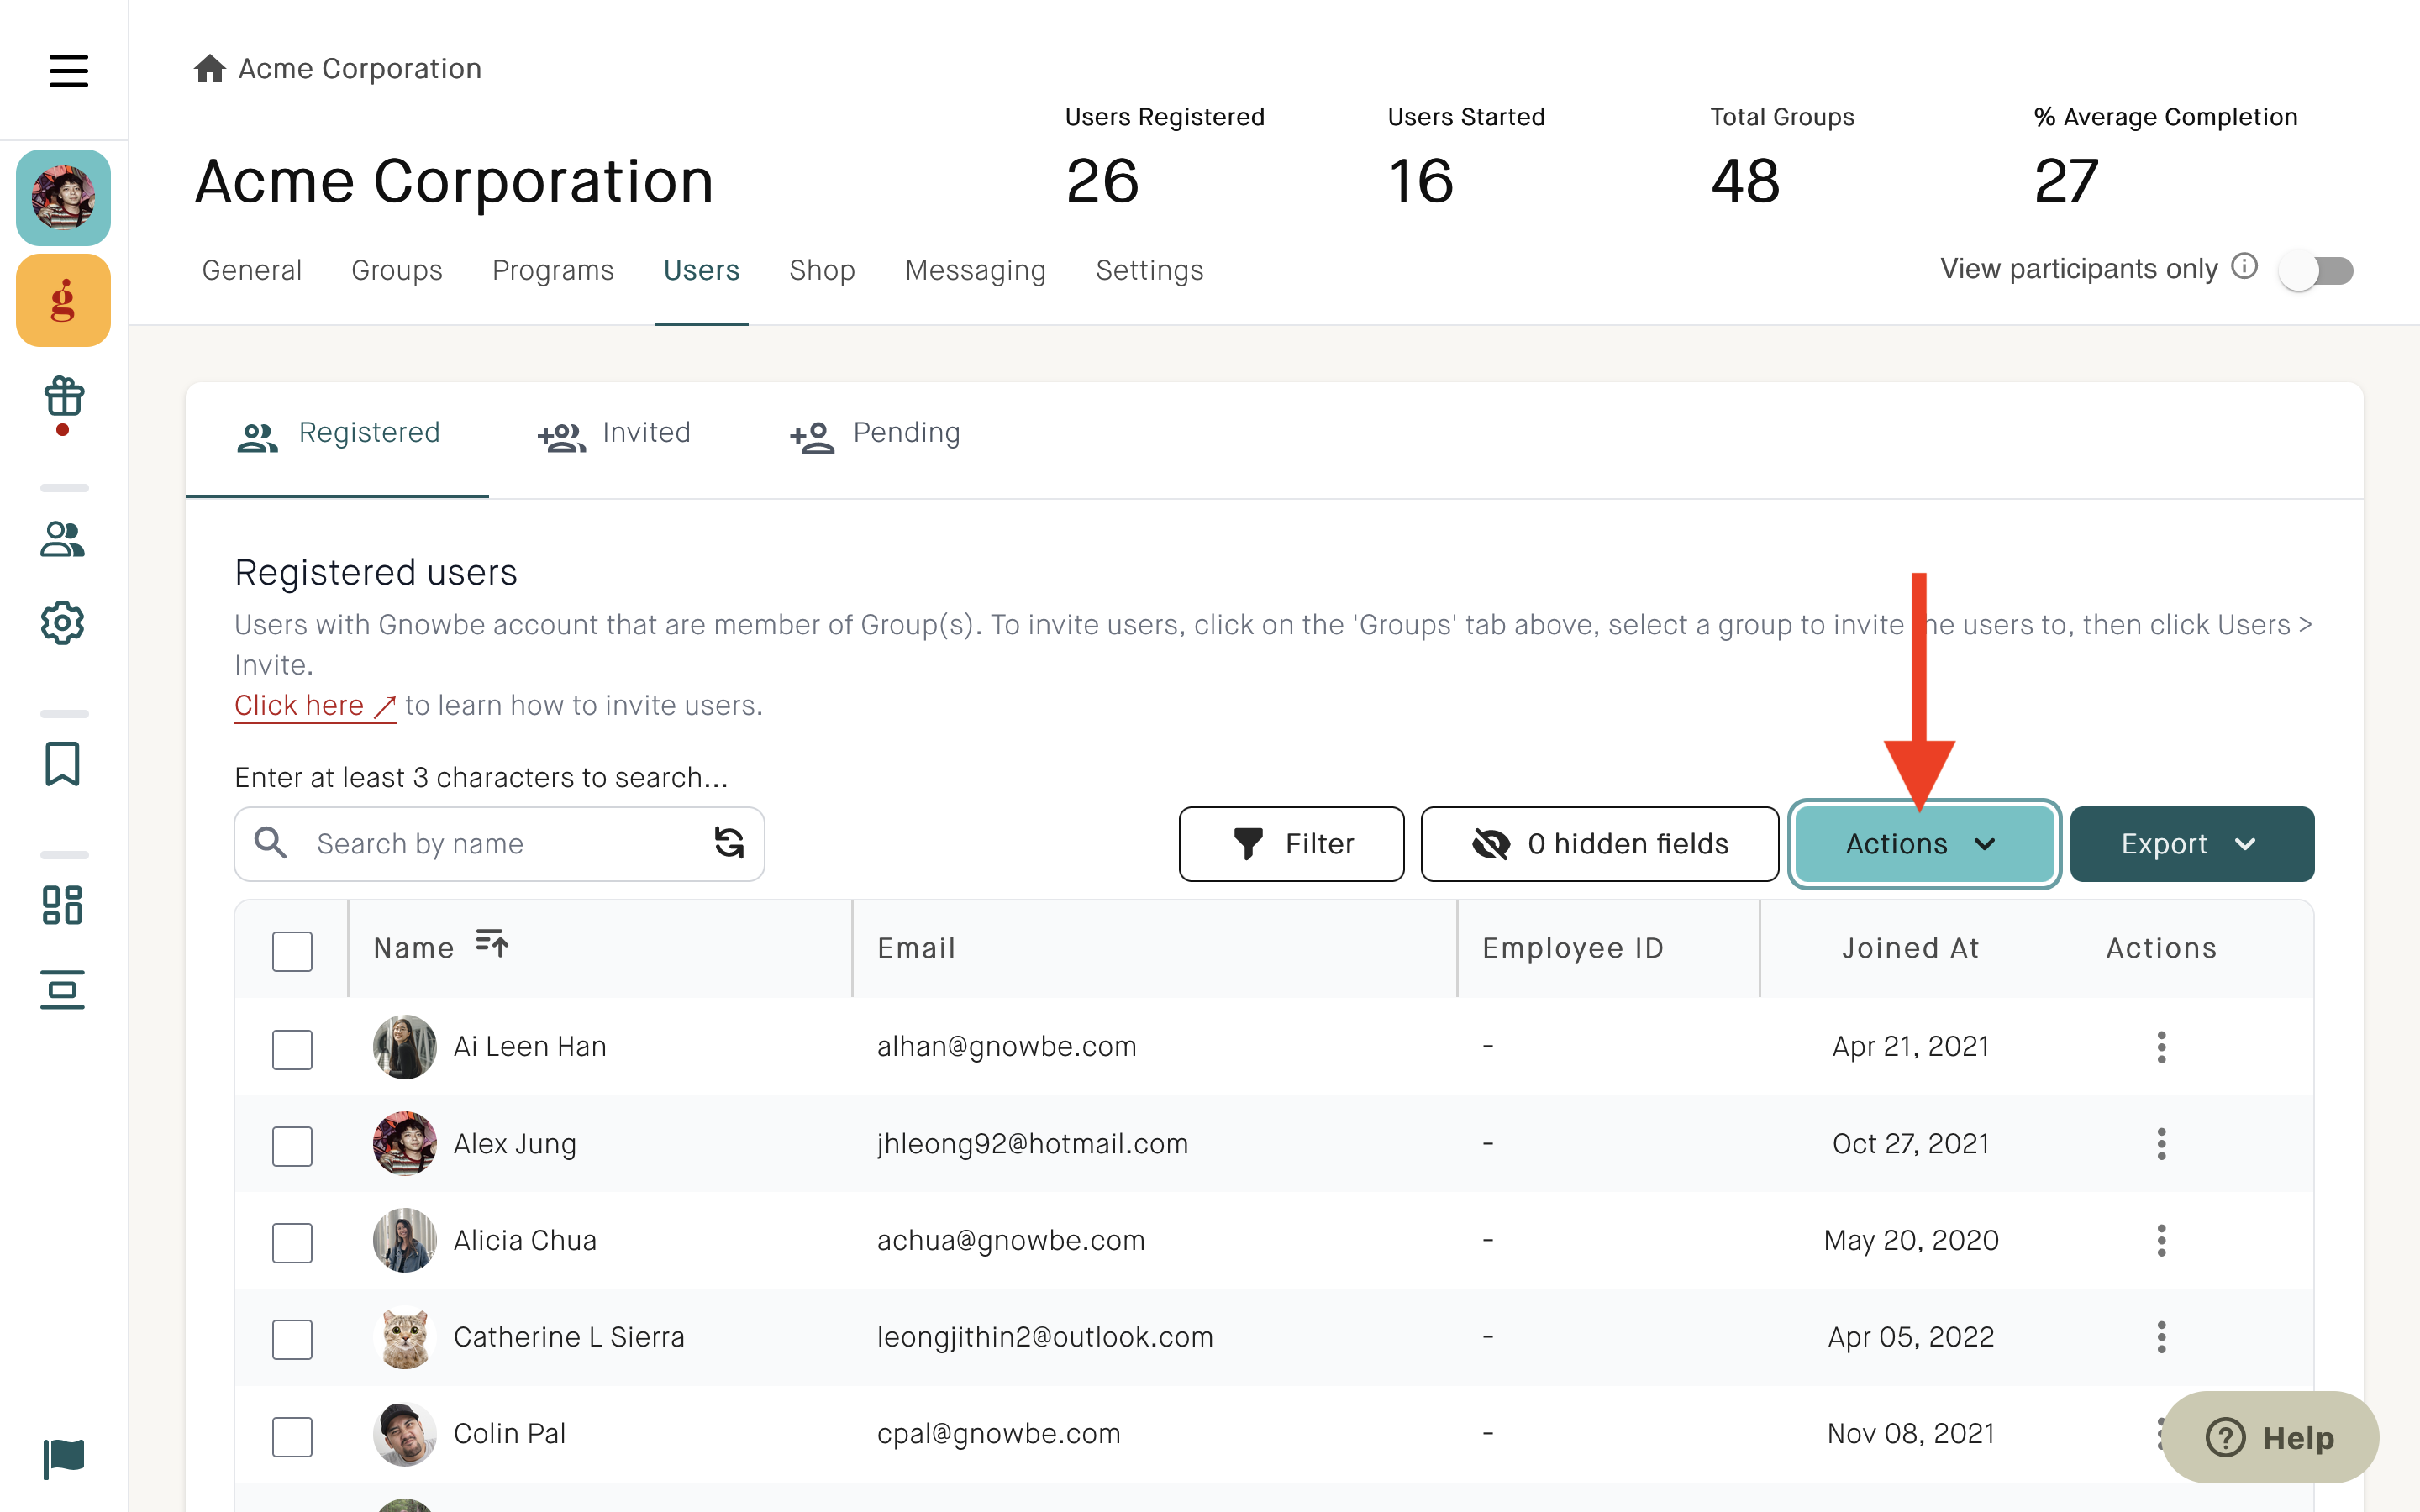Click email alhan@gnowbe.com
This screenshot has height=1512, width=2420.
pyautogui.click(x=1007, y=1047)
